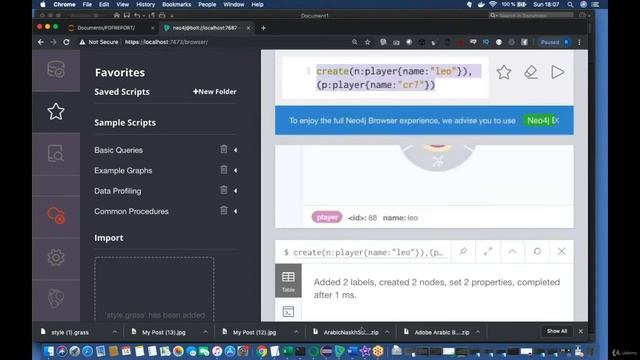Expand result frame to fullscreen
The image size is (640, 360).
click(488, 251)
